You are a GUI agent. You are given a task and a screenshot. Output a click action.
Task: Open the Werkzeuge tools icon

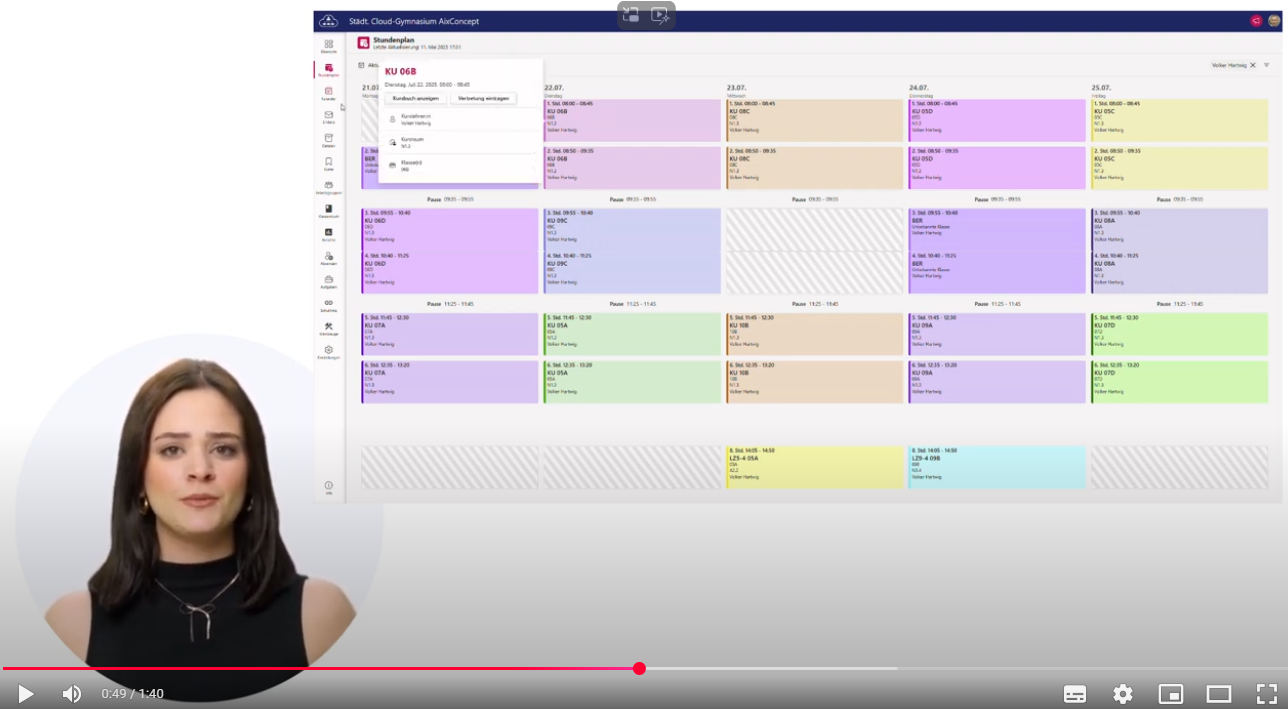pyautogui.click(x=328, y=328)
